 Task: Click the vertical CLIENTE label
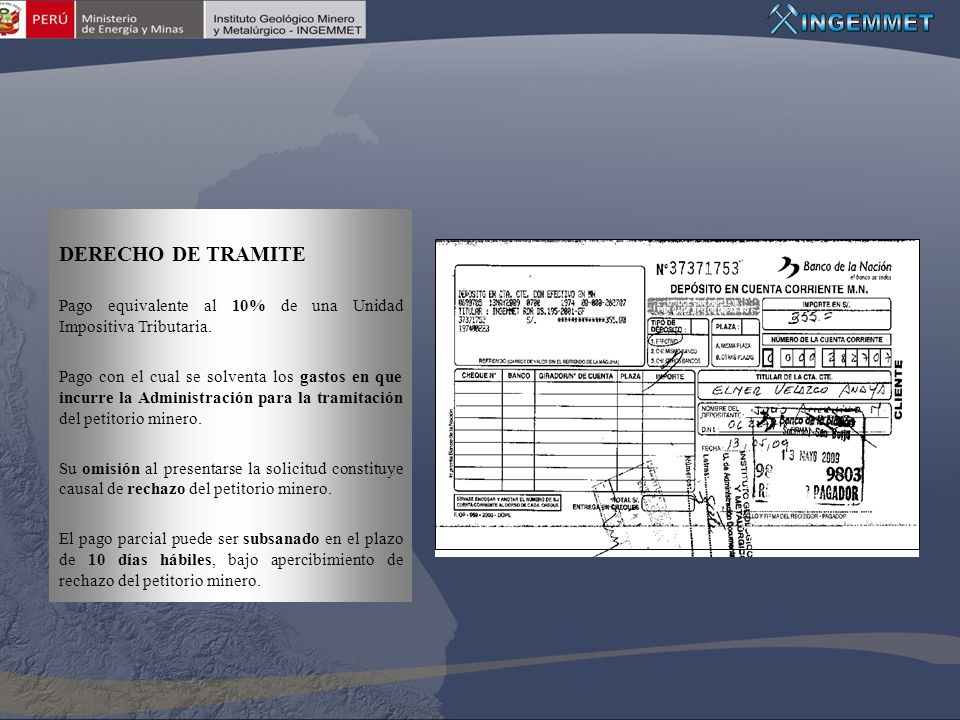pos(898,389)
